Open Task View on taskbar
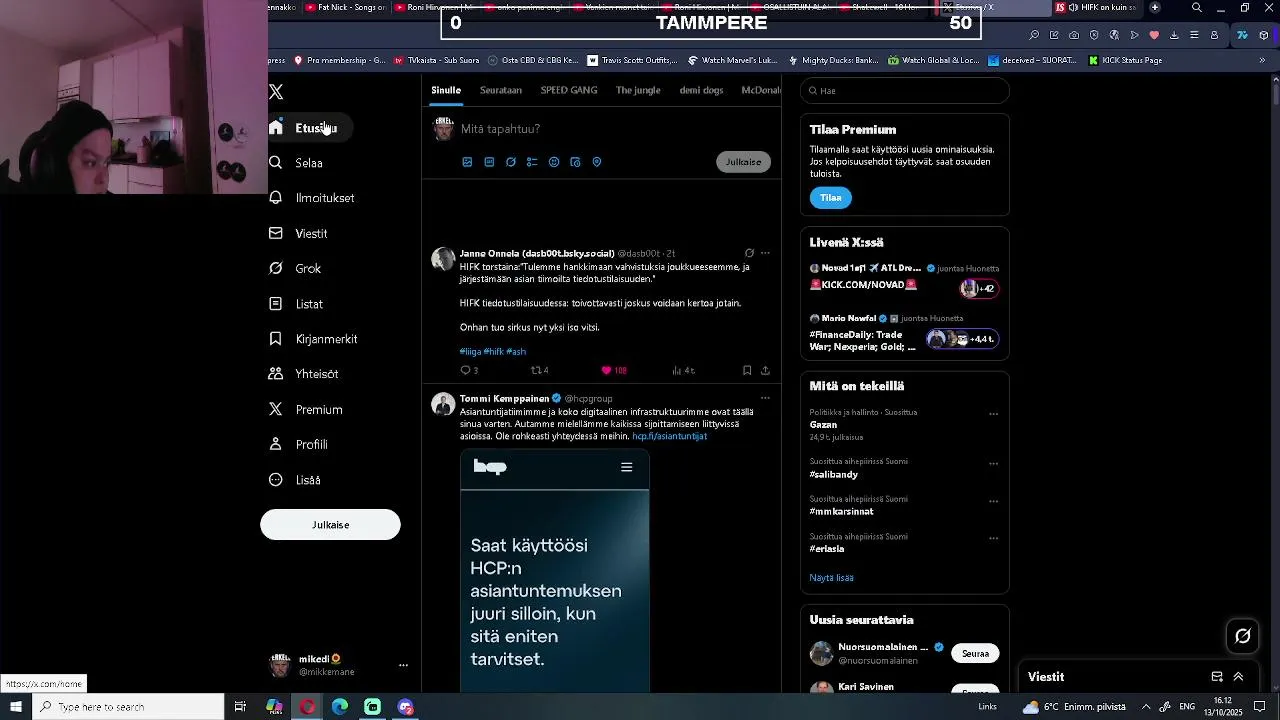The width and height of the screenshot is (1280, 720). coord(240,707)
